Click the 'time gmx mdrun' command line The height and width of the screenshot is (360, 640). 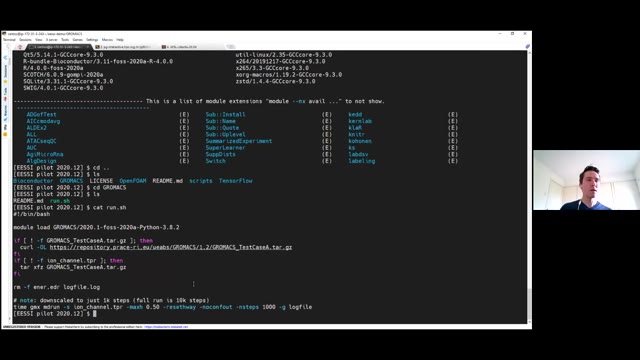(163, 307)
